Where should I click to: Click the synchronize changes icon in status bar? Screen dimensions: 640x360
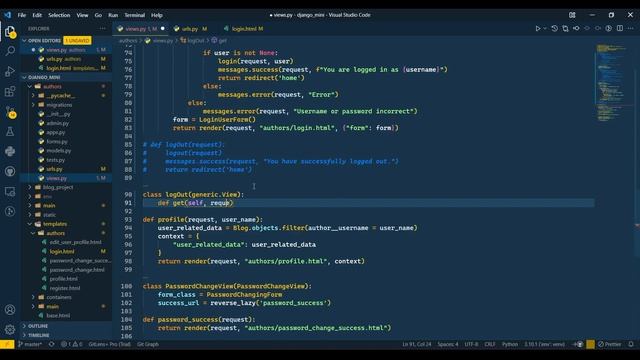point(51,344)
